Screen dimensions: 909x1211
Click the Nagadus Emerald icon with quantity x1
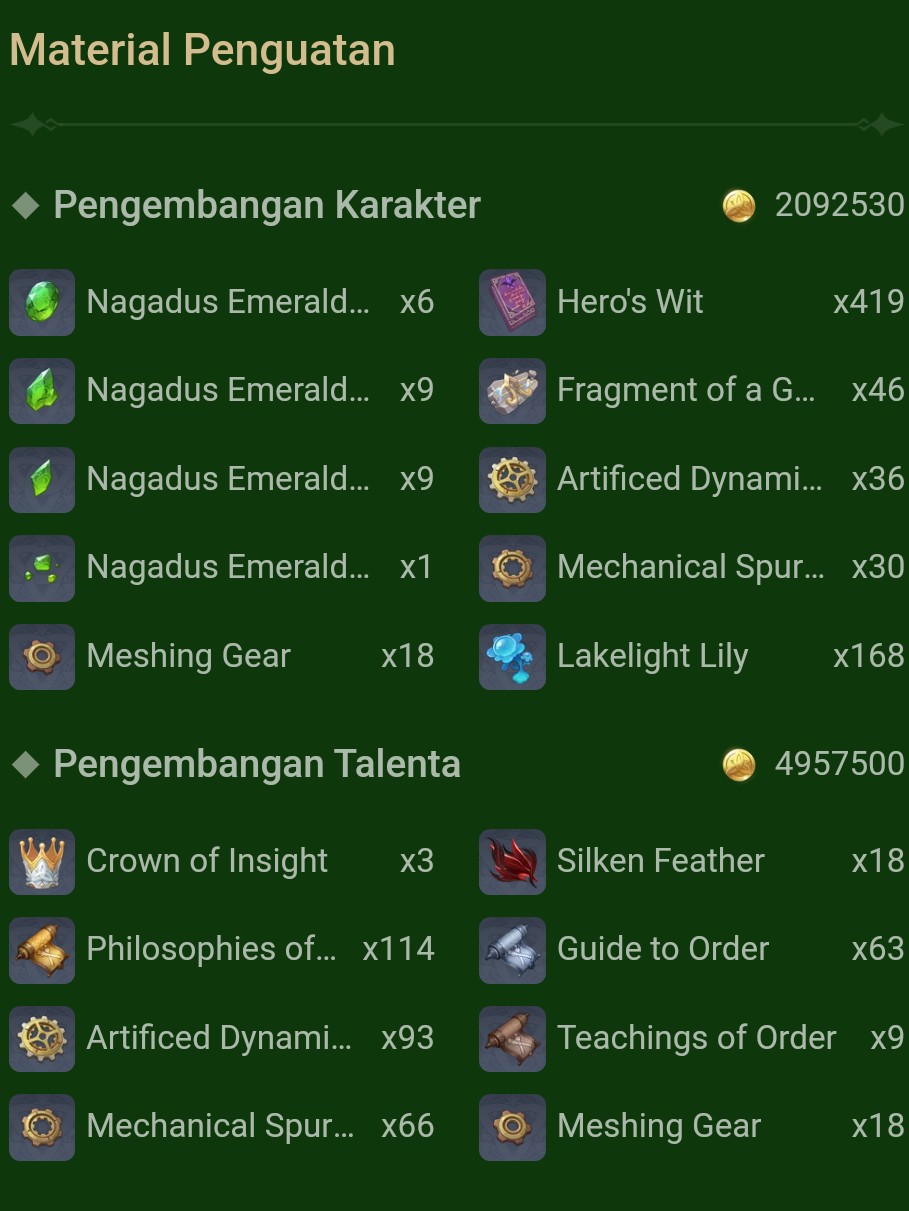coord(42,567)
